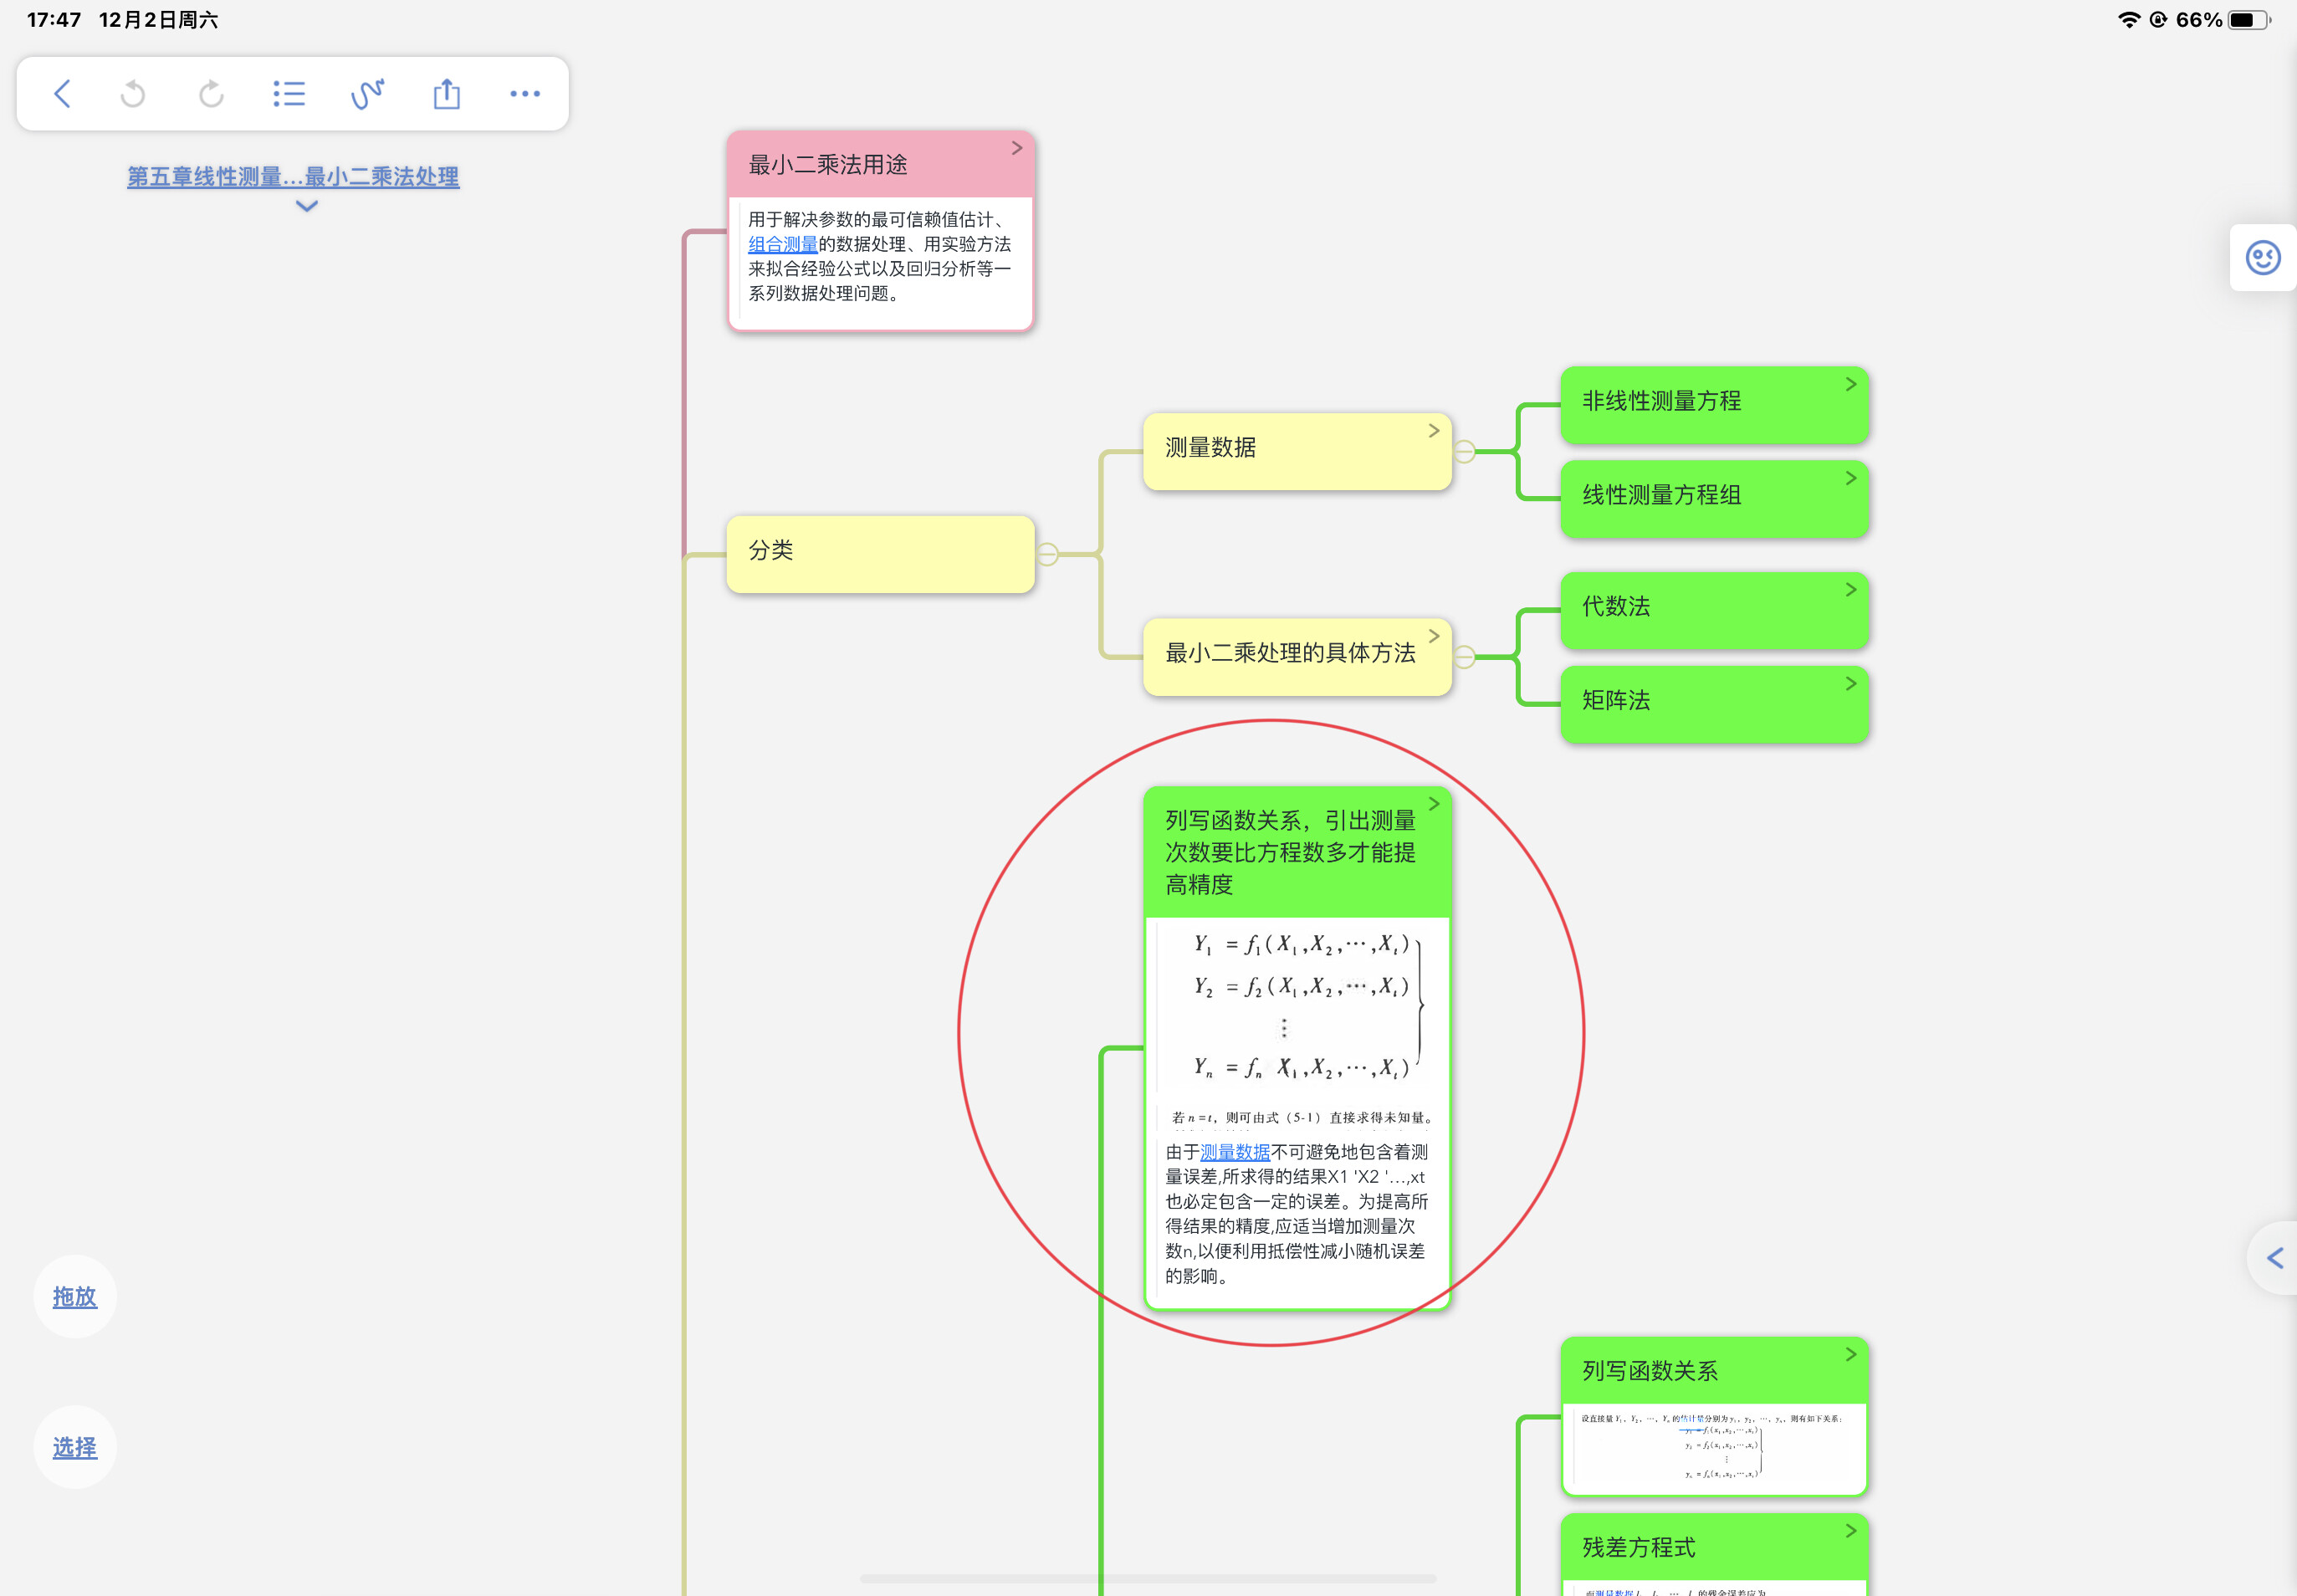
Task: Tap the smiley face side button
Action: coord(2263,258)
